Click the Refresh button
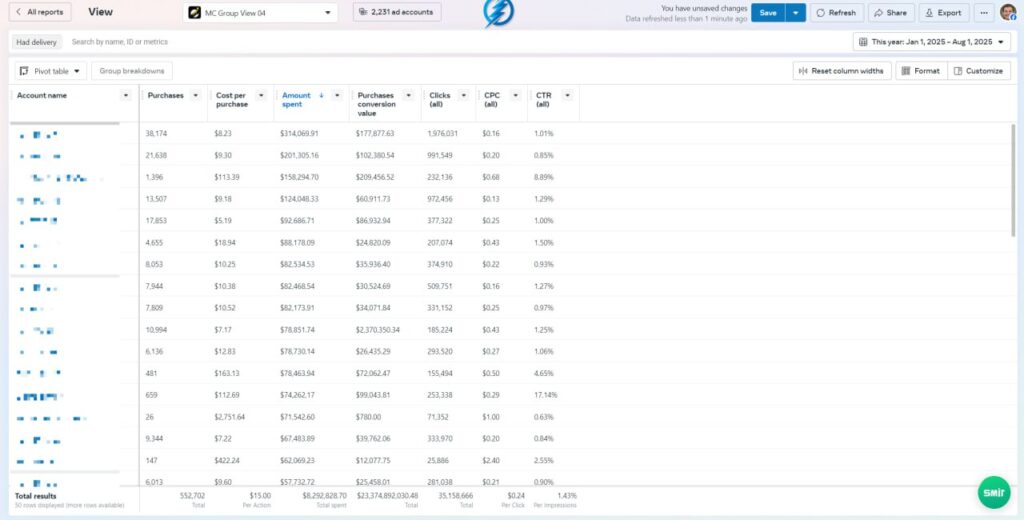 836,13
